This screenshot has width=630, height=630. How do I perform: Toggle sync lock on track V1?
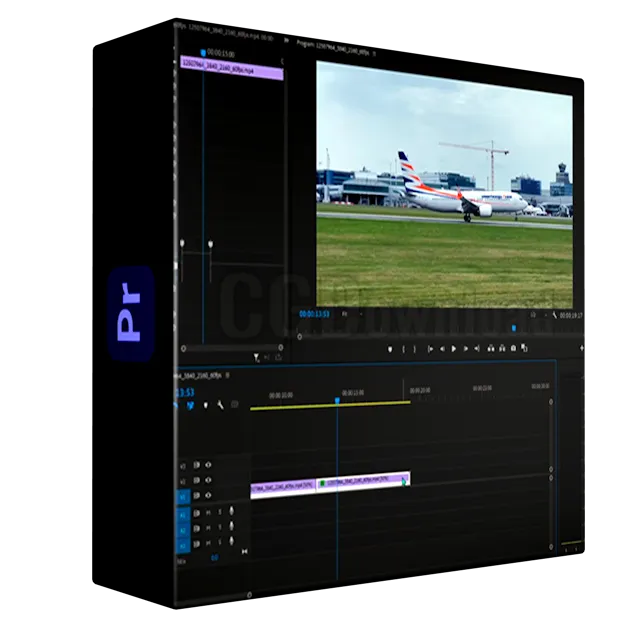click(x=196, y=496)
